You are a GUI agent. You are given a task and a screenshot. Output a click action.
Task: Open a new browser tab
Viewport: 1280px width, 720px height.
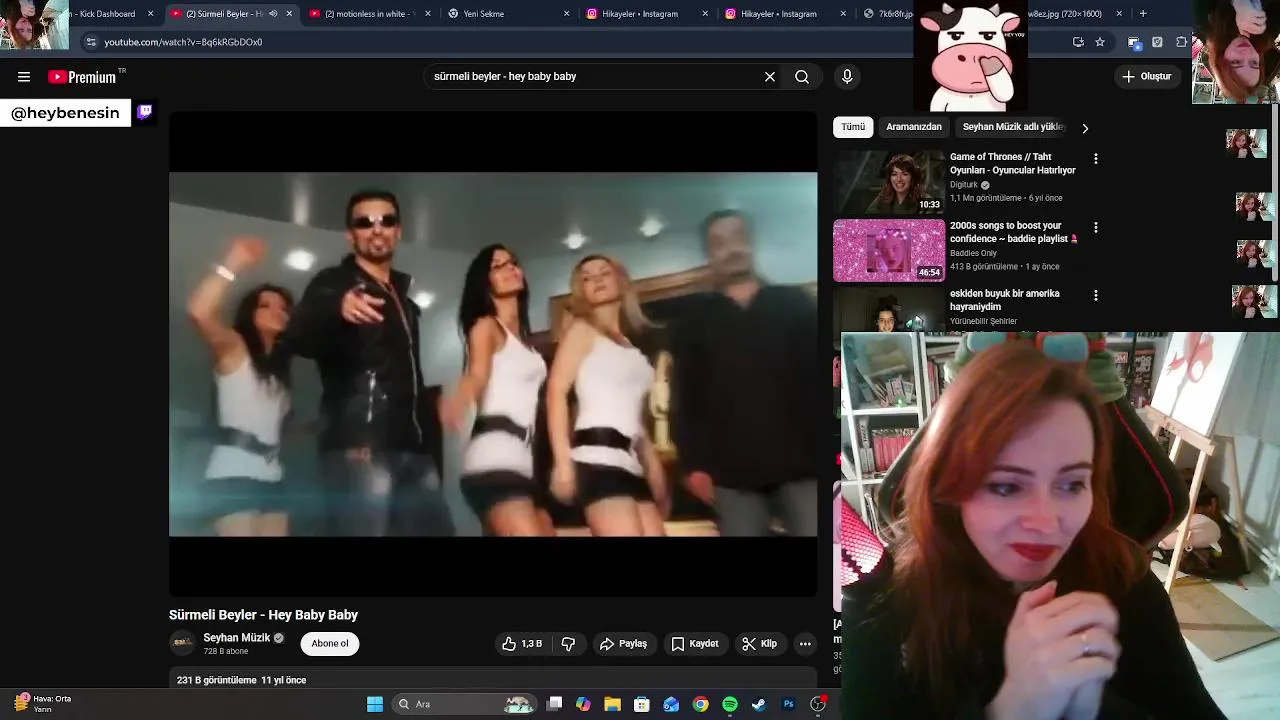click(x=1143, y=14)
